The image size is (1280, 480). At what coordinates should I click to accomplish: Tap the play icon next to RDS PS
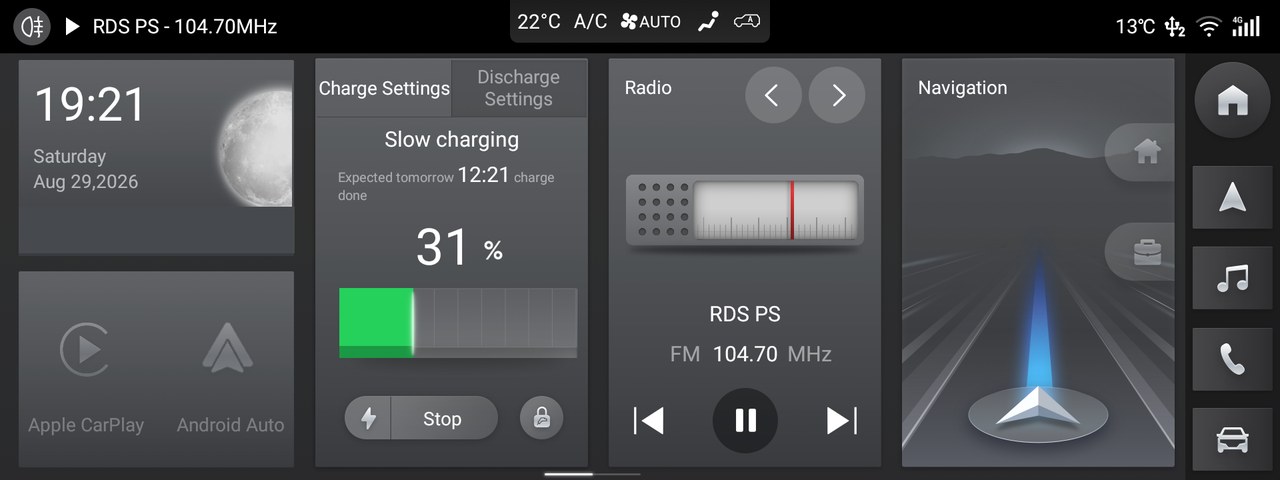[x=72, y=26]
